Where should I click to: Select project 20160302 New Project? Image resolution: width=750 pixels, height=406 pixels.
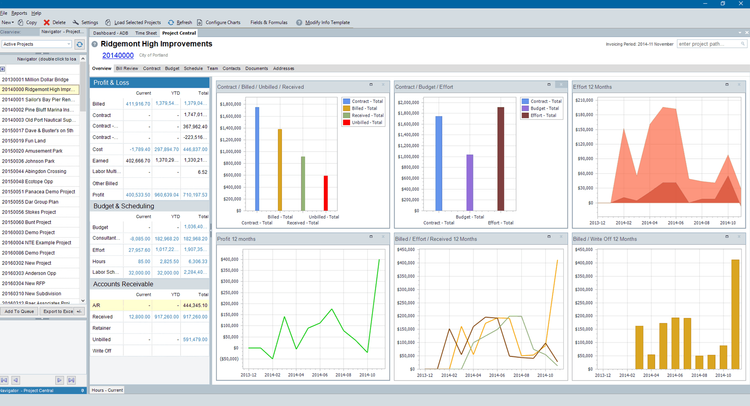click(40, 263)
